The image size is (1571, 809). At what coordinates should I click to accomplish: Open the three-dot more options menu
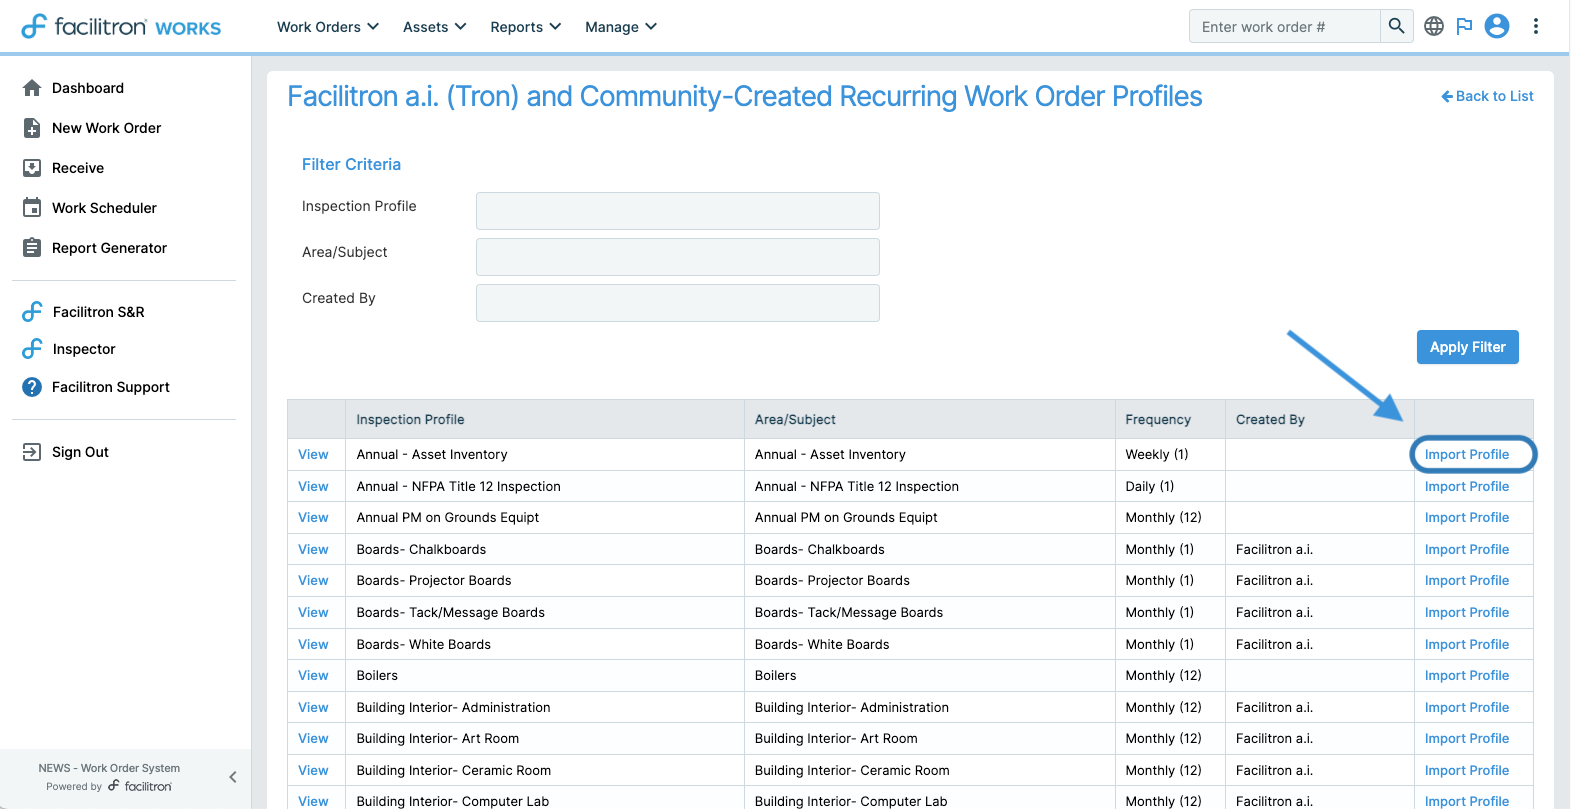(x=1536, y=26)
